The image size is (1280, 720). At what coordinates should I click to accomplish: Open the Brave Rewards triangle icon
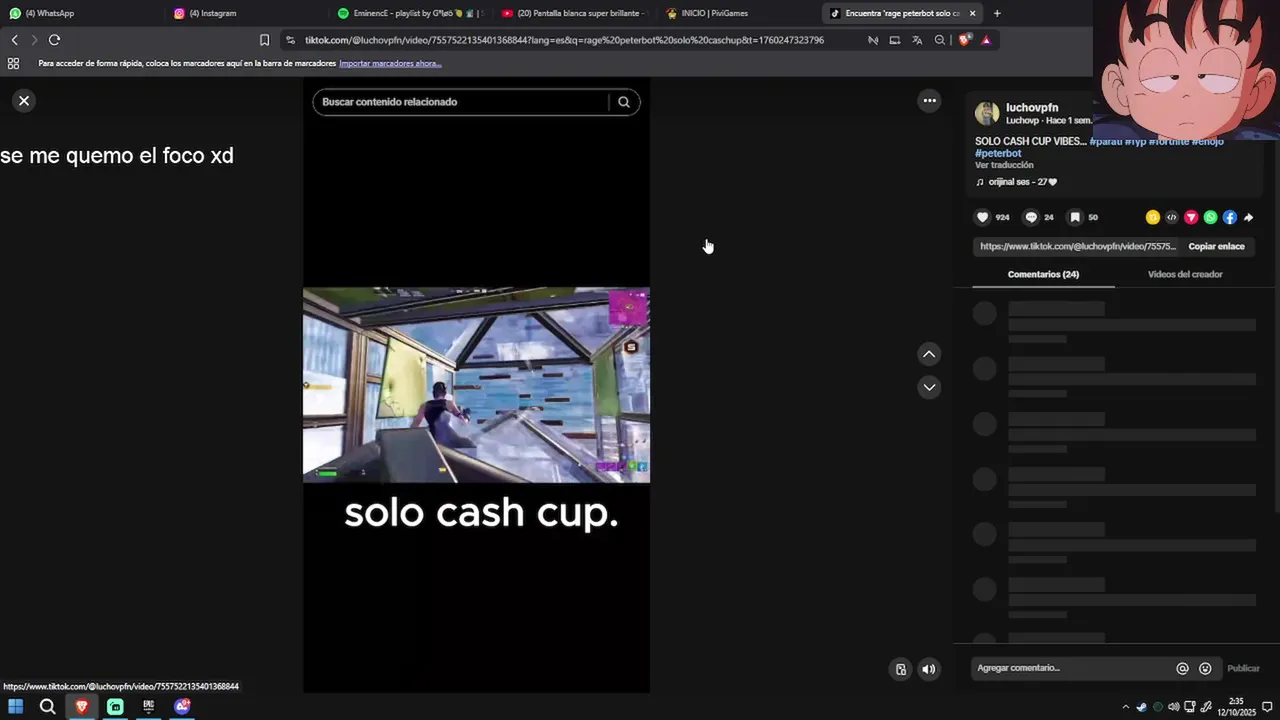click(986, 40)
